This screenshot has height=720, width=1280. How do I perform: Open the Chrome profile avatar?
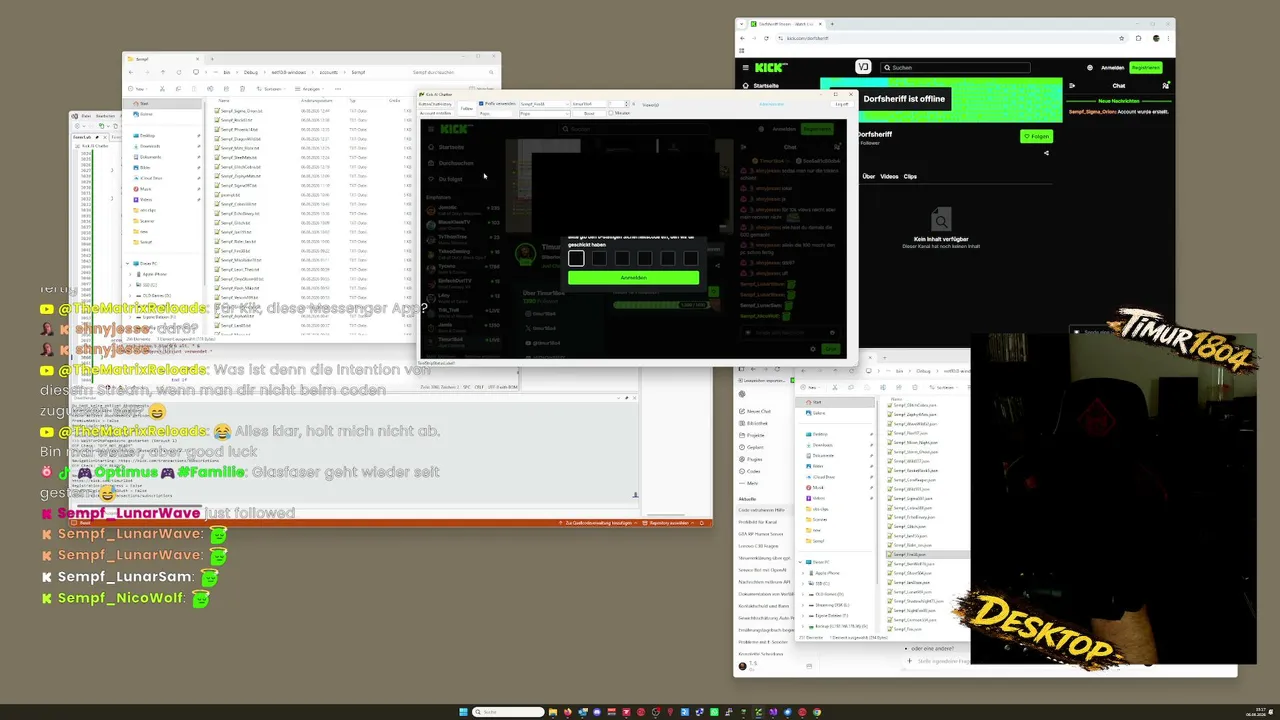1156,38
